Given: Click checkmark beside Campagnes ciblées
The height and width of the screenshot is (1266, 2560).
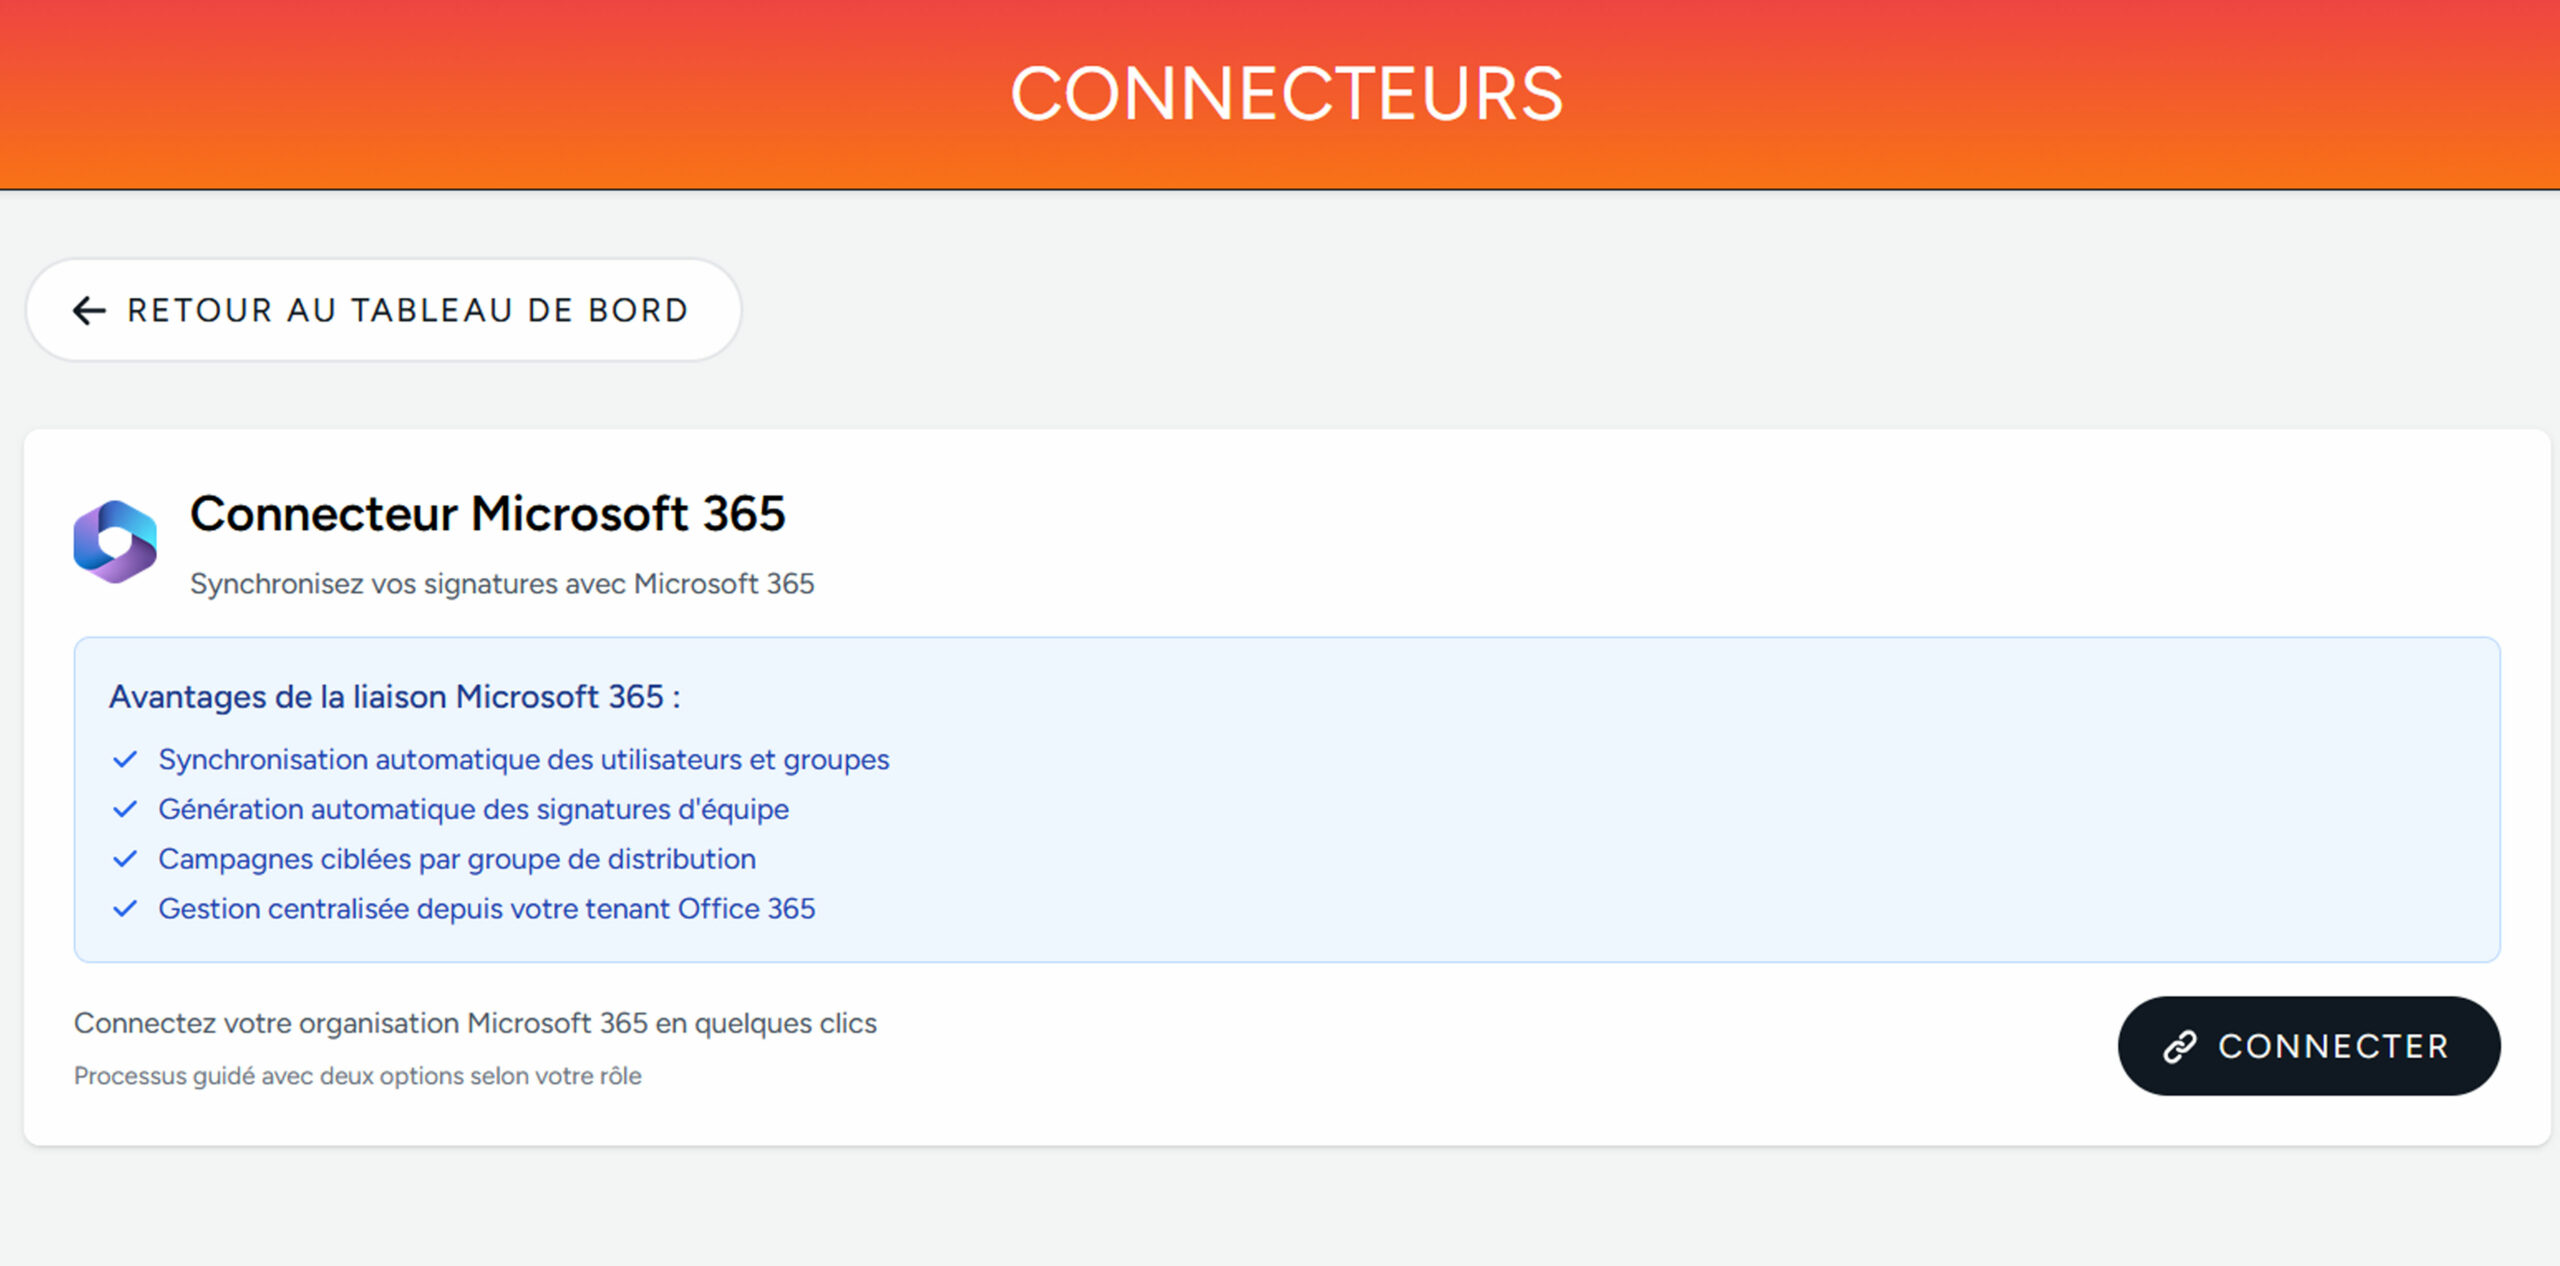Looking at the screenshot, I should [125, 859].
